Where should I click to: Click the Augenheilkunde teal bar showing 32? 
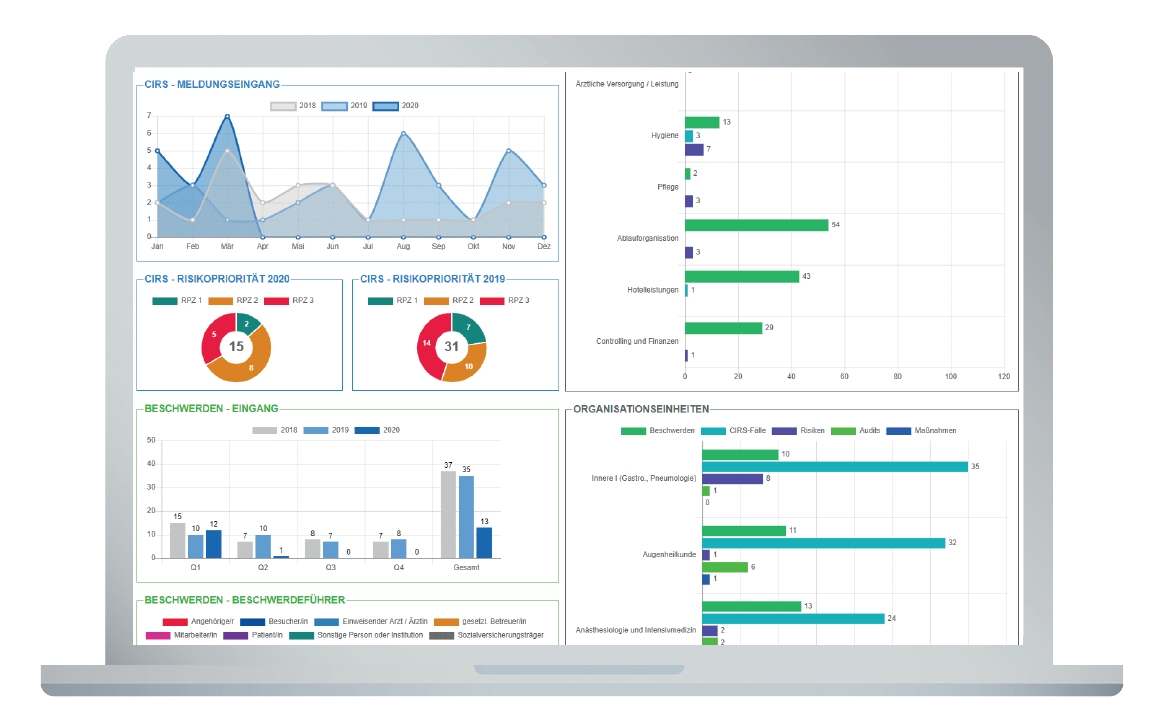pyautogui.click(x=824, y=543)
